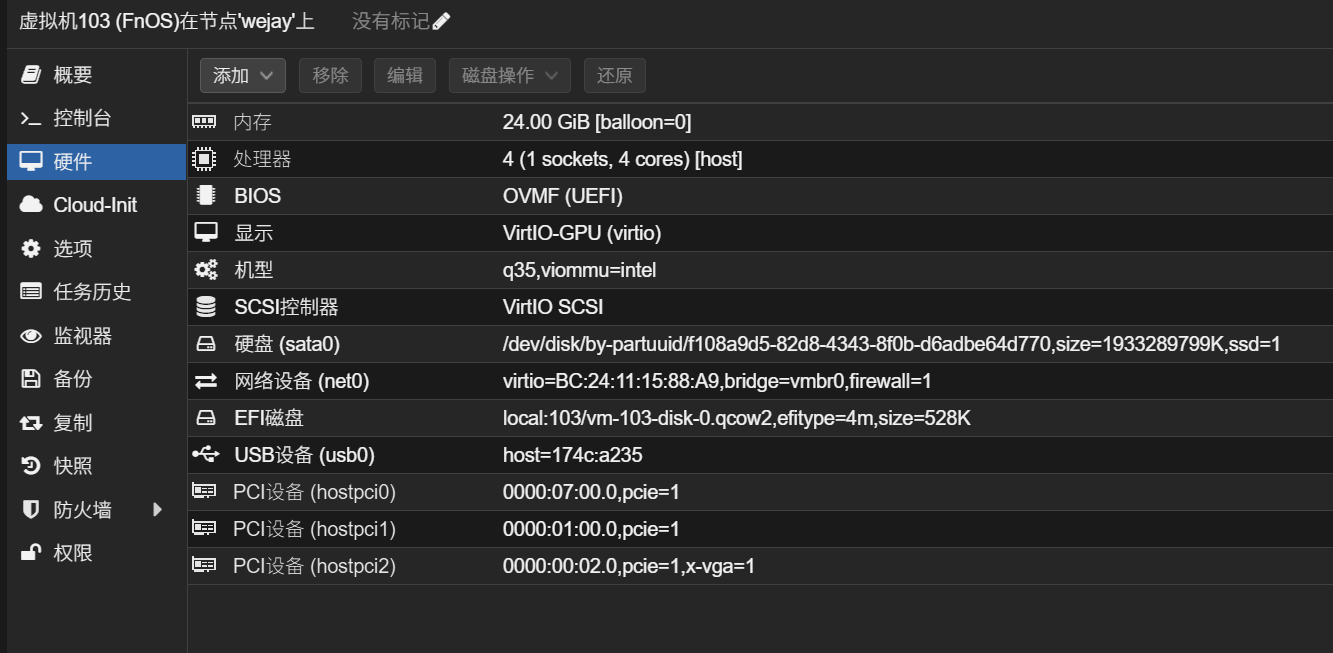Expand the 防火墙 submenu arrow

(x=157, y=510)
